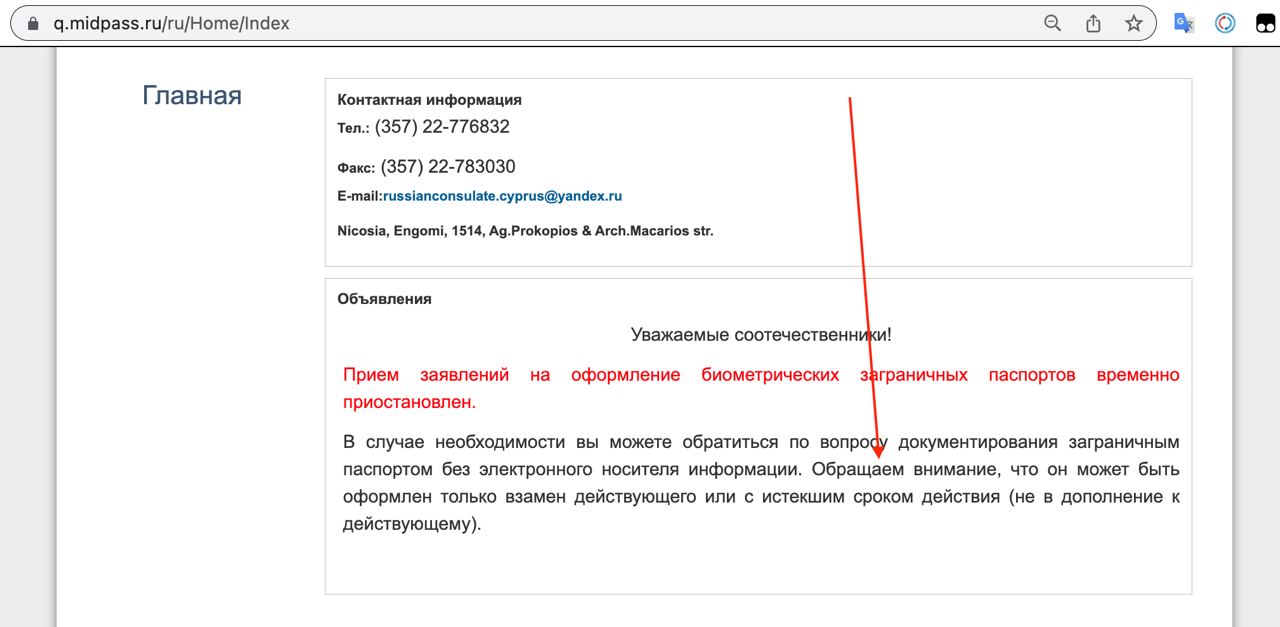The image size is (1280, 627).
Task: Click the circular arrows extension icon
Action: click(x=1225, y=23)
